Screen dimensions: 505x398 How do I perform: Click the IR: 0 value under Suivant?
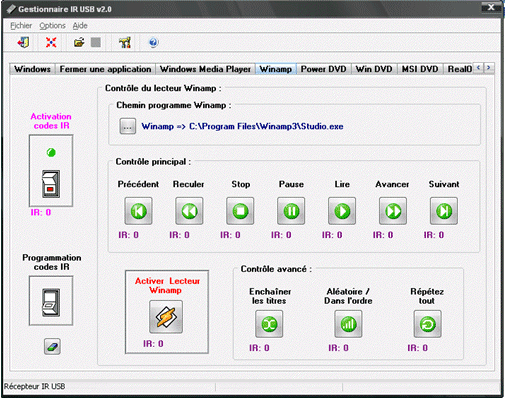coord(434,235)
